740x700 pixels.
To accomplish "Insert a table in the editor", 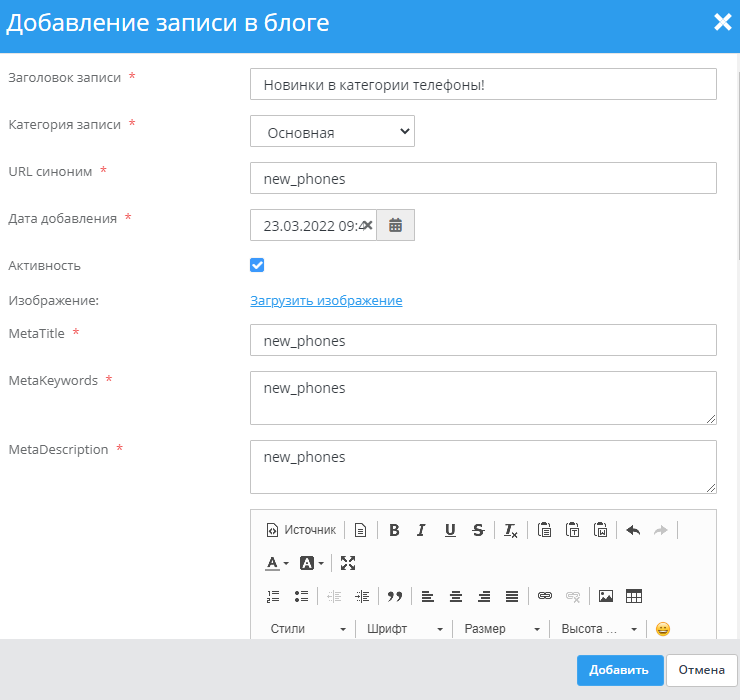I will [633, 596].
